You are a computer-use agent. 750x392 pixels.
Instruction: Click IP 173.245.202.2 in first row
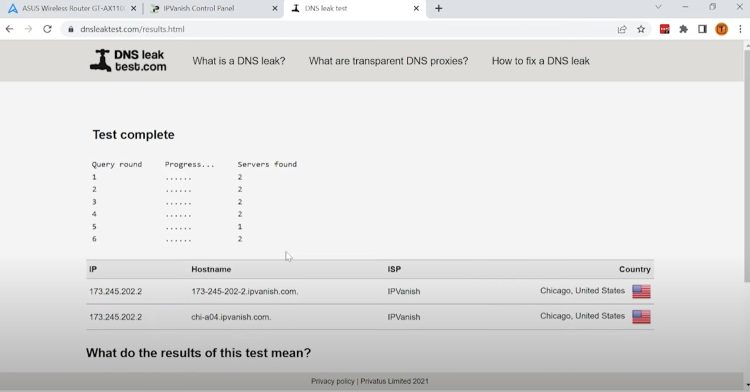coord(115,291)
